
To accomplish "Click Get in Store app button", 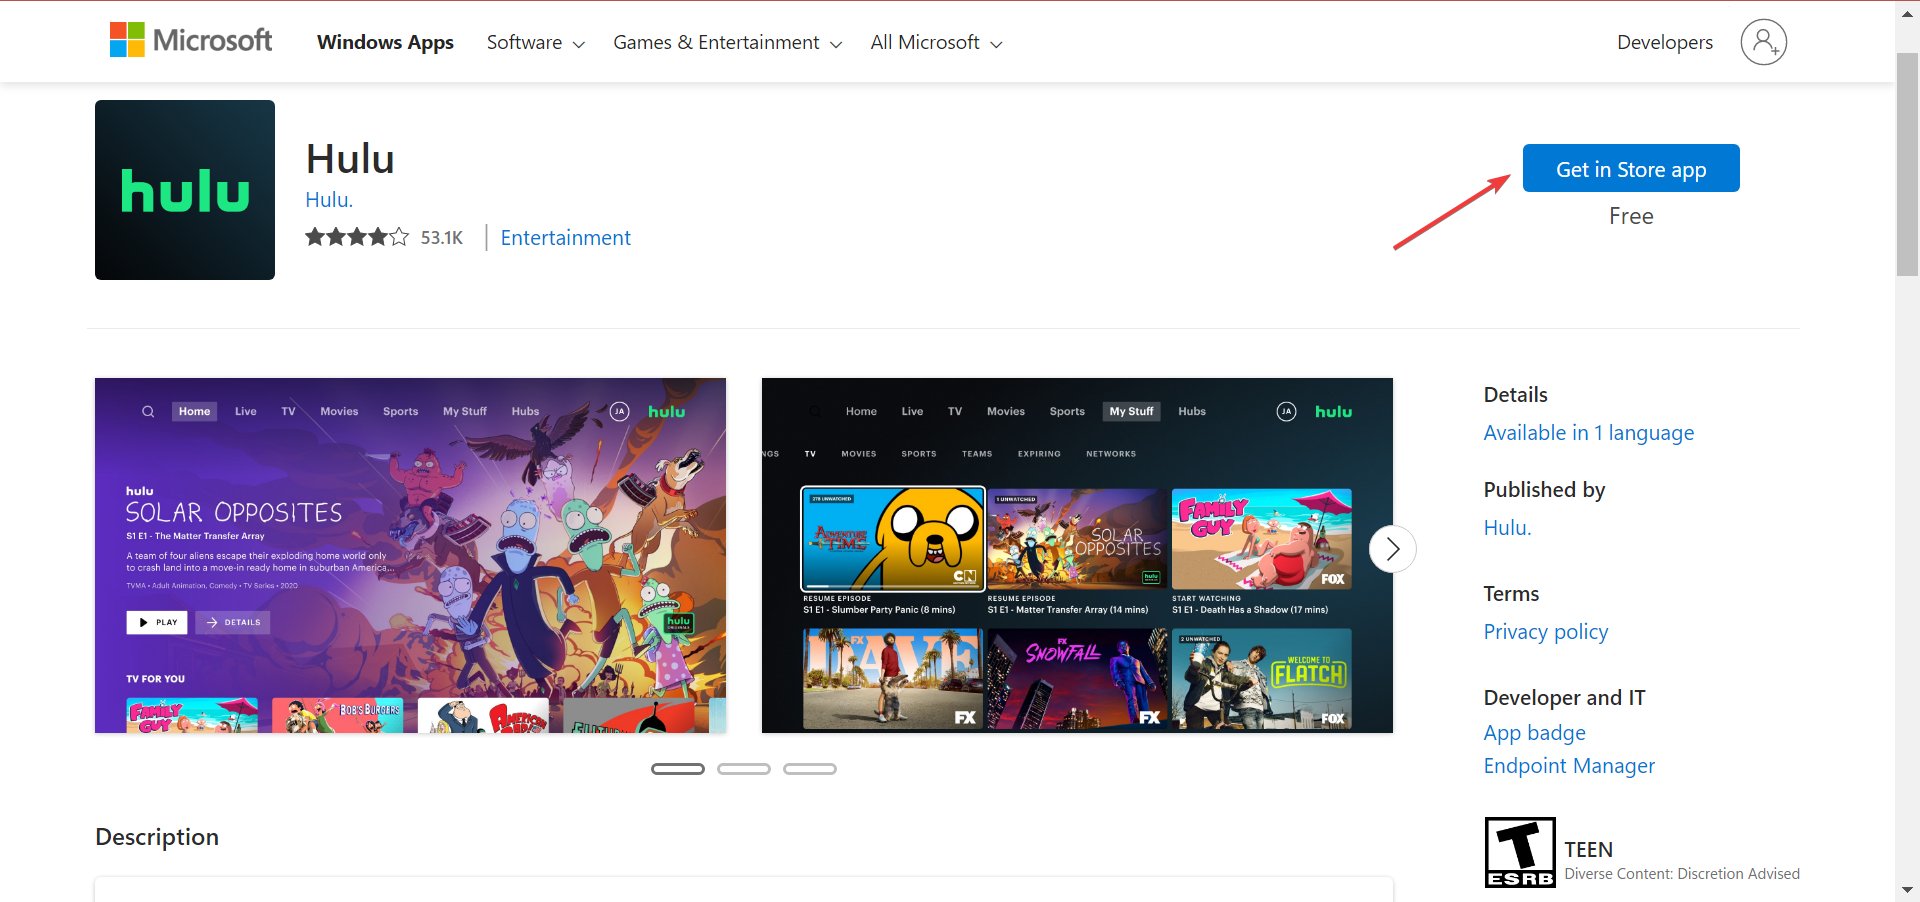I will click(x=1631, y=168).
